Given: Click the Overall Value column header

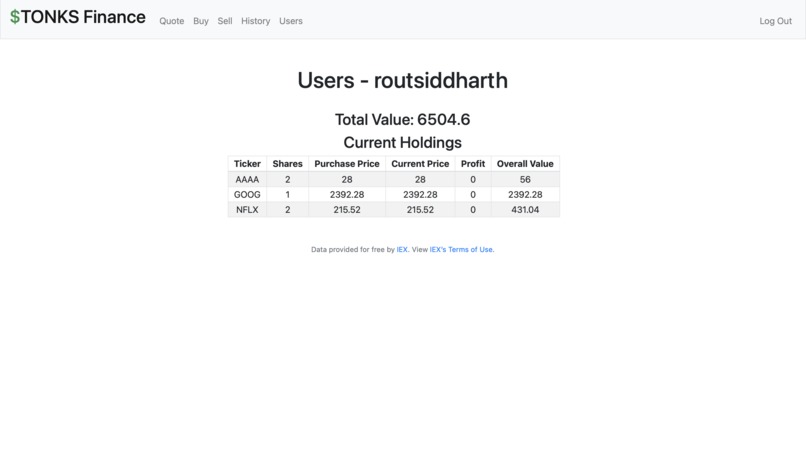Looking at the screenshot, I should [x=525, y=164].
